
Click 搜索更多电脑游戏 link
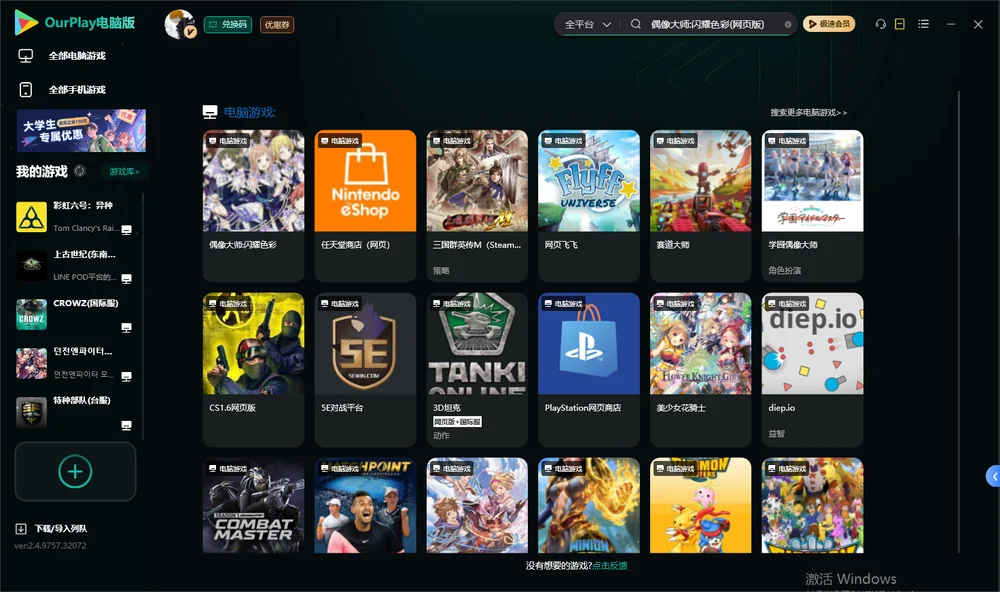click(808, 112)
